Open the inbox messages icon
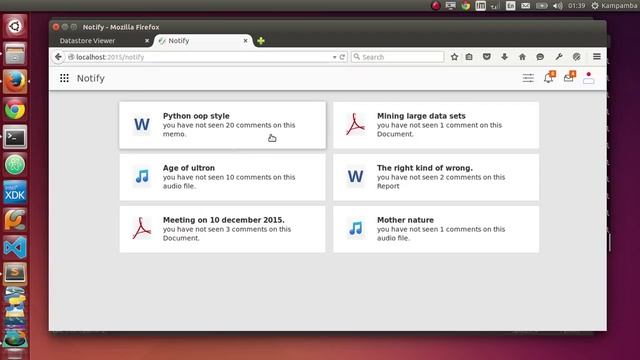 [569, 77]
